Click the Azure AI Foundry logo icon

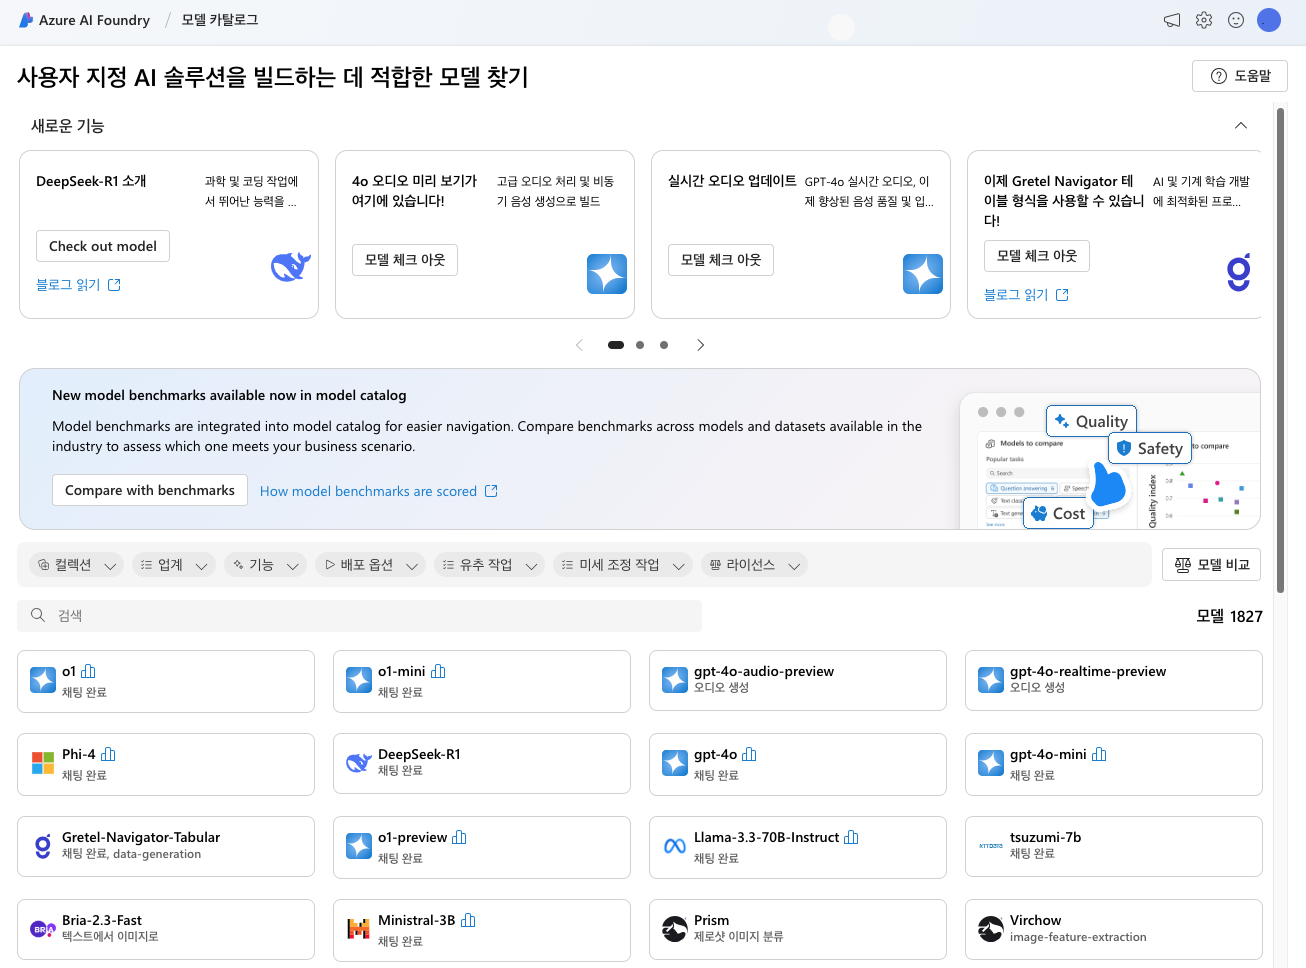click(x=26, y=20)
